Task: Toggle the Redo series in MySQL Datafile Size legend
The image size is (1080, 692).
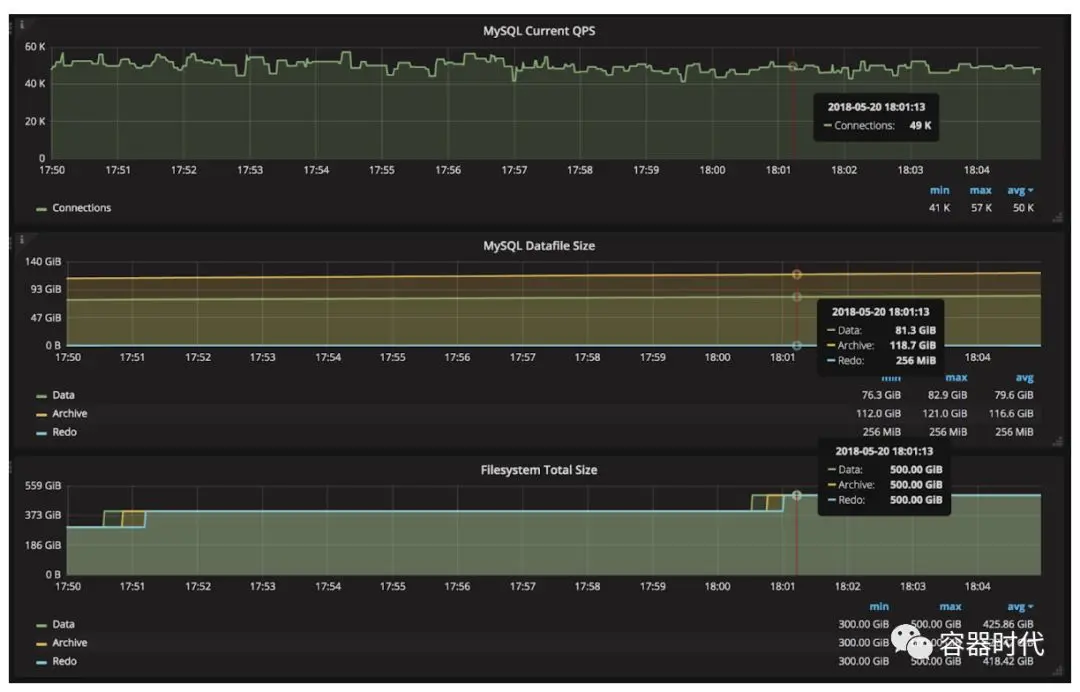Action: tap(65, 432)
